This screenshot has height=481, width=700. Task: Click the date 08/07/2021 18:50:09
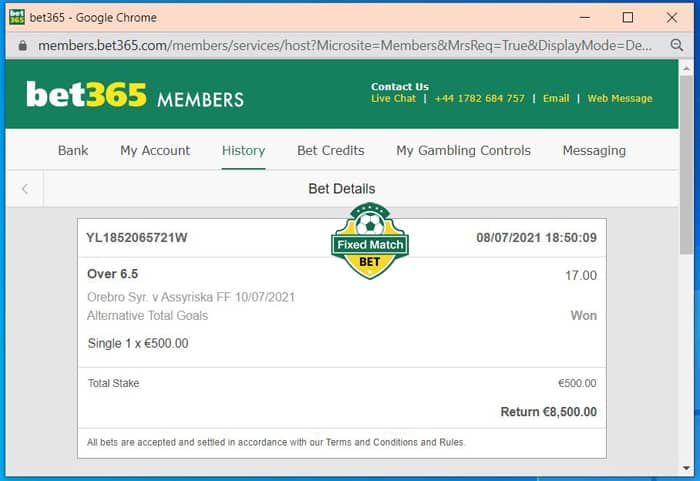536,238
